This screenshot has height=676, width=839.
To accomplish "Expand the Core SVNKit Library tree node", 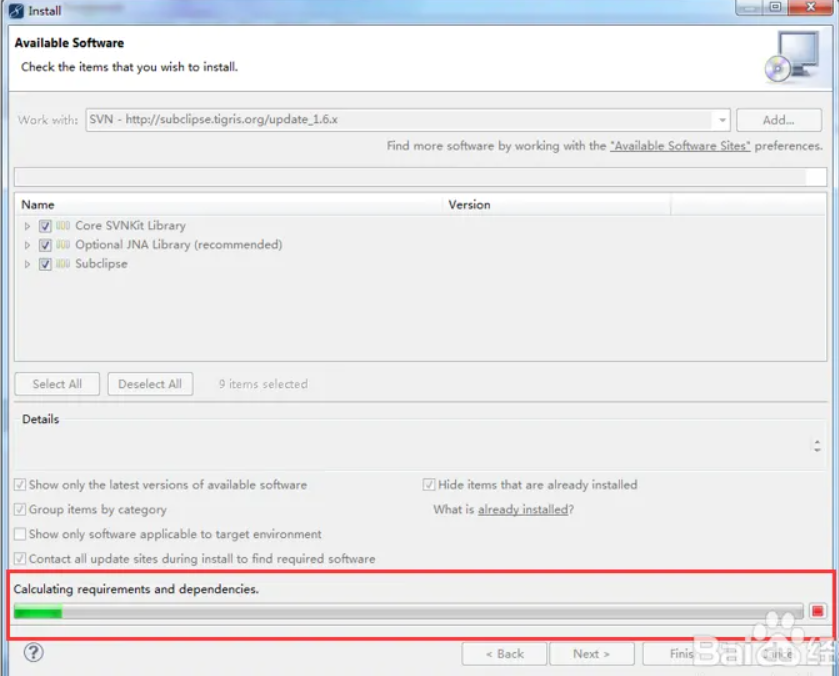I will (27, 226).
